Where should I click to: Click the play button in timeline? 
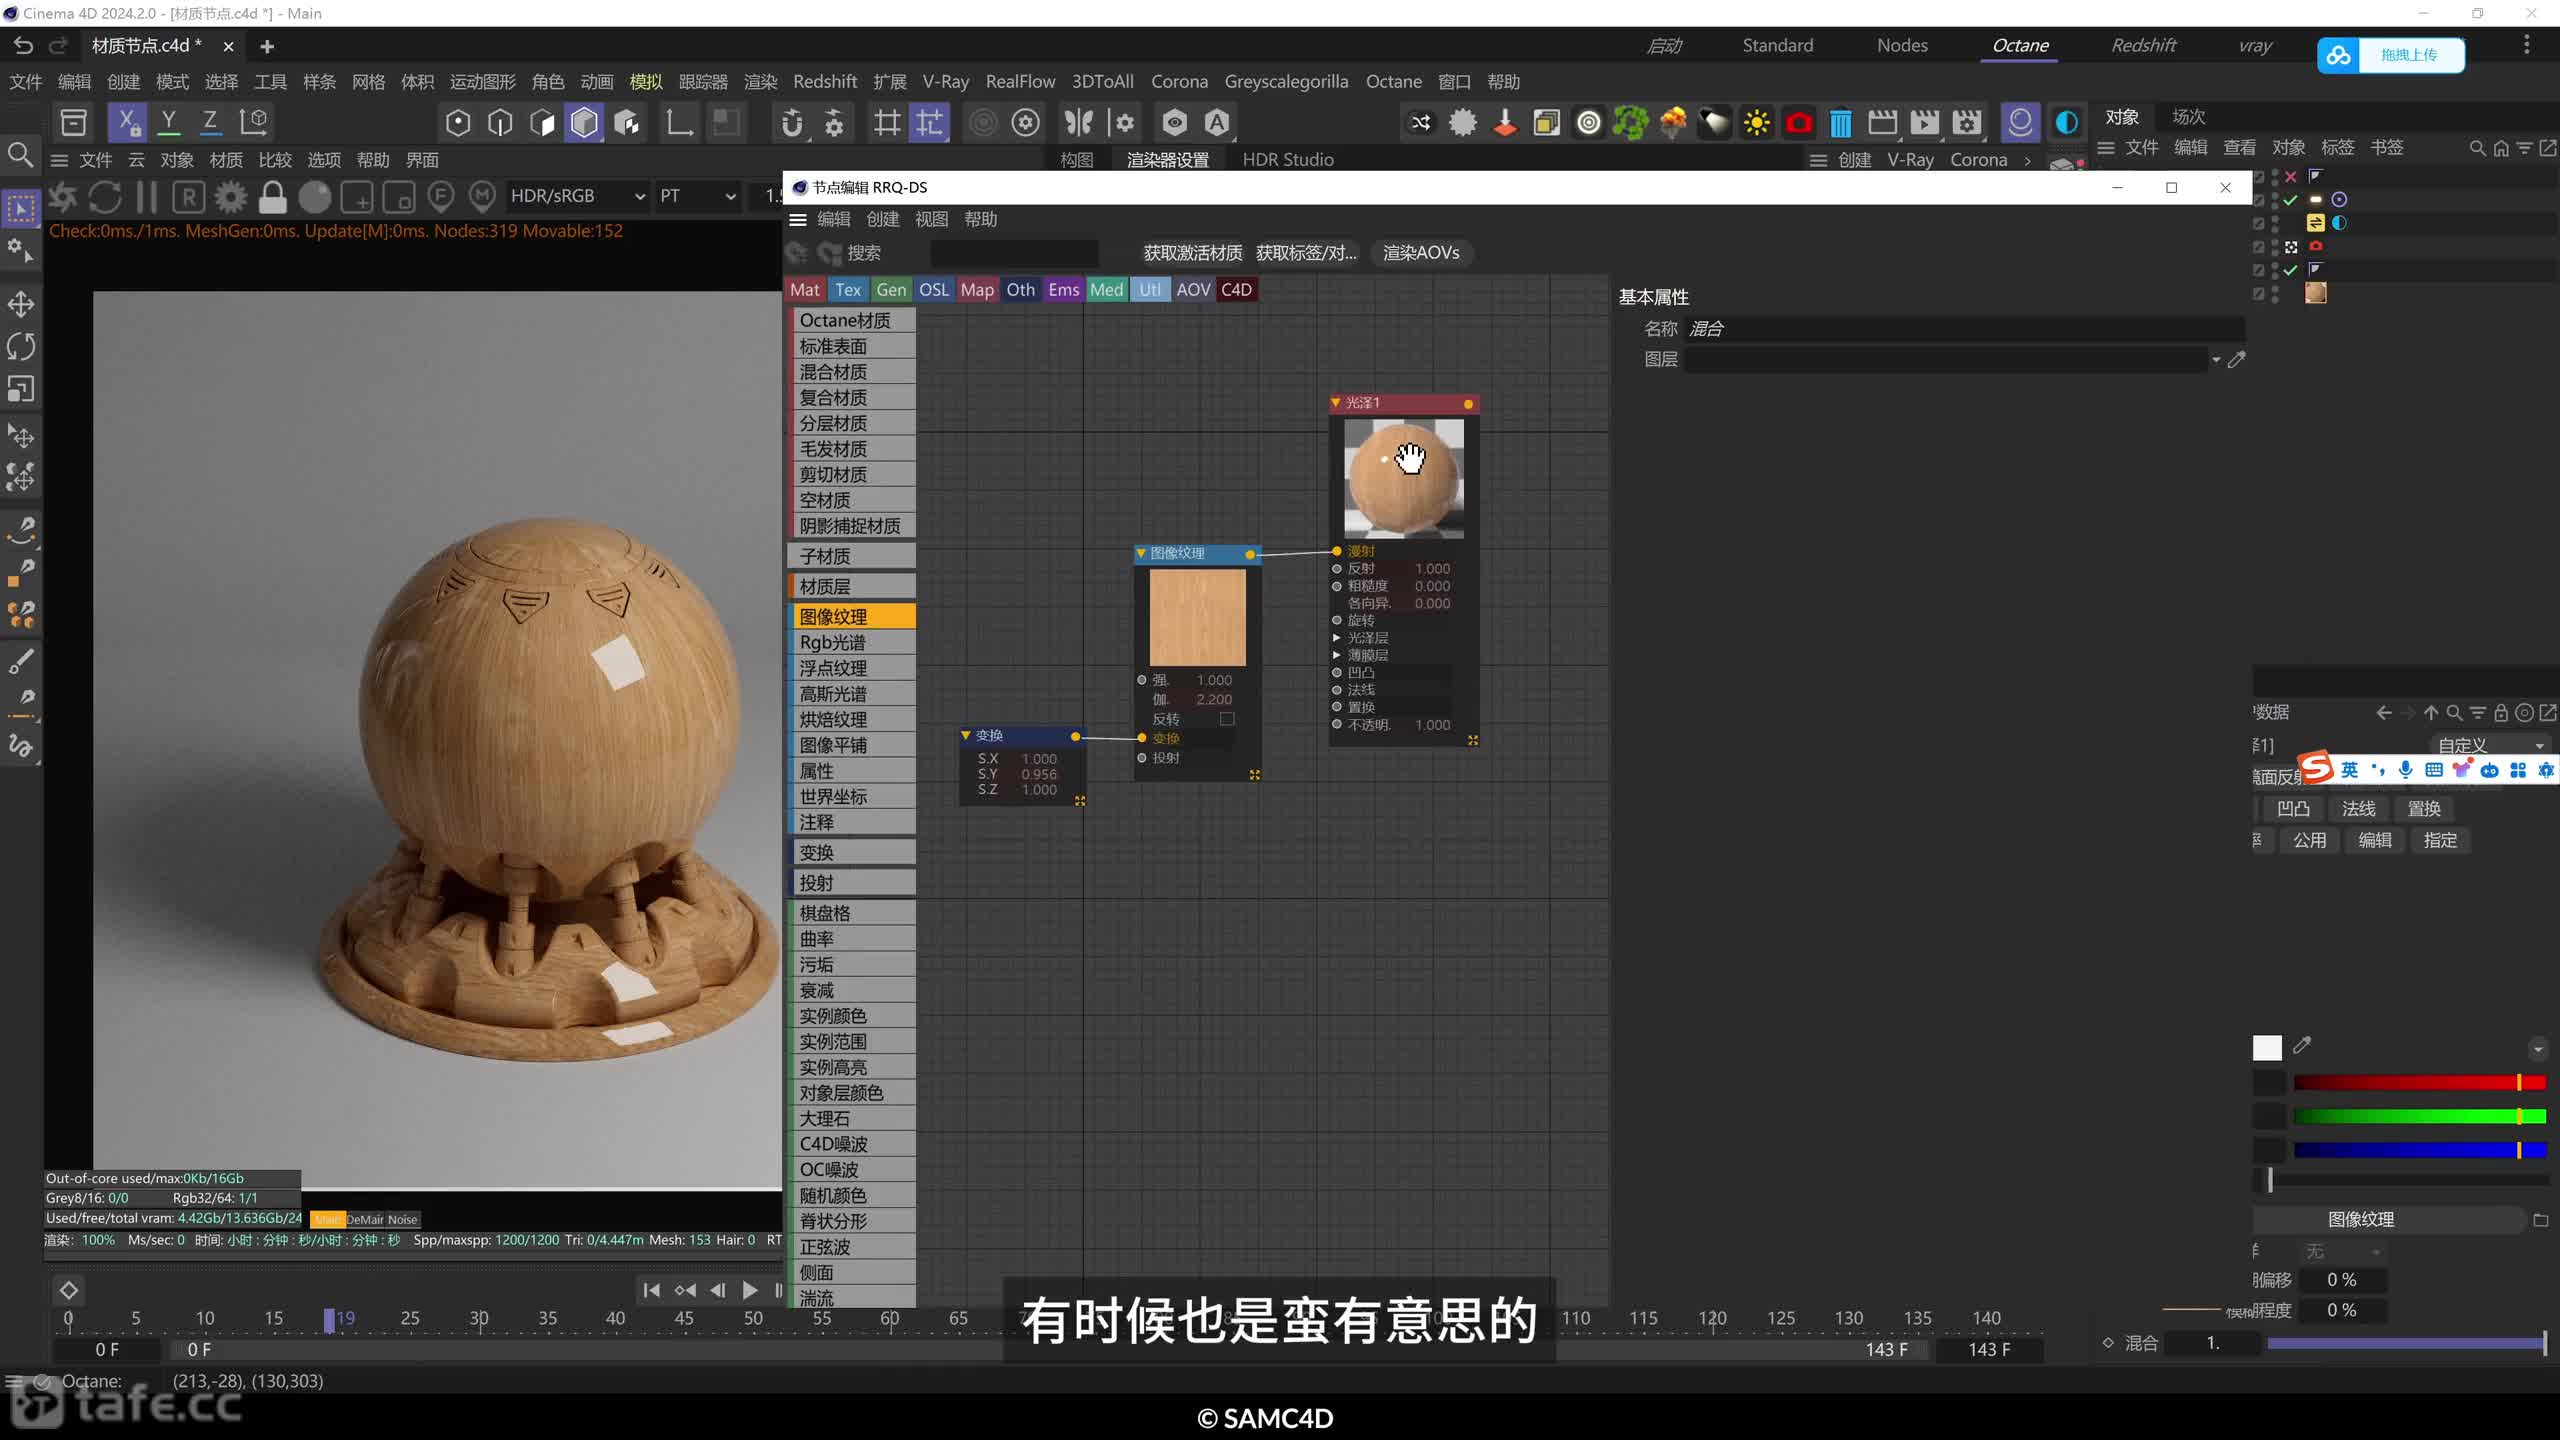750,1290
